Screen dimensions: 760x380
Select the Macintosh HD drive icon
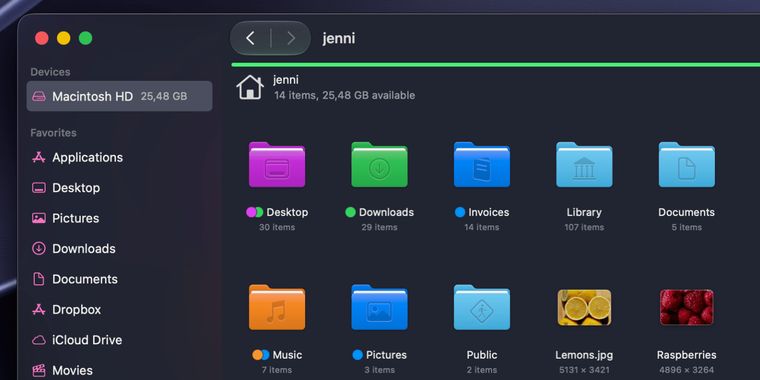pos(39,96)
